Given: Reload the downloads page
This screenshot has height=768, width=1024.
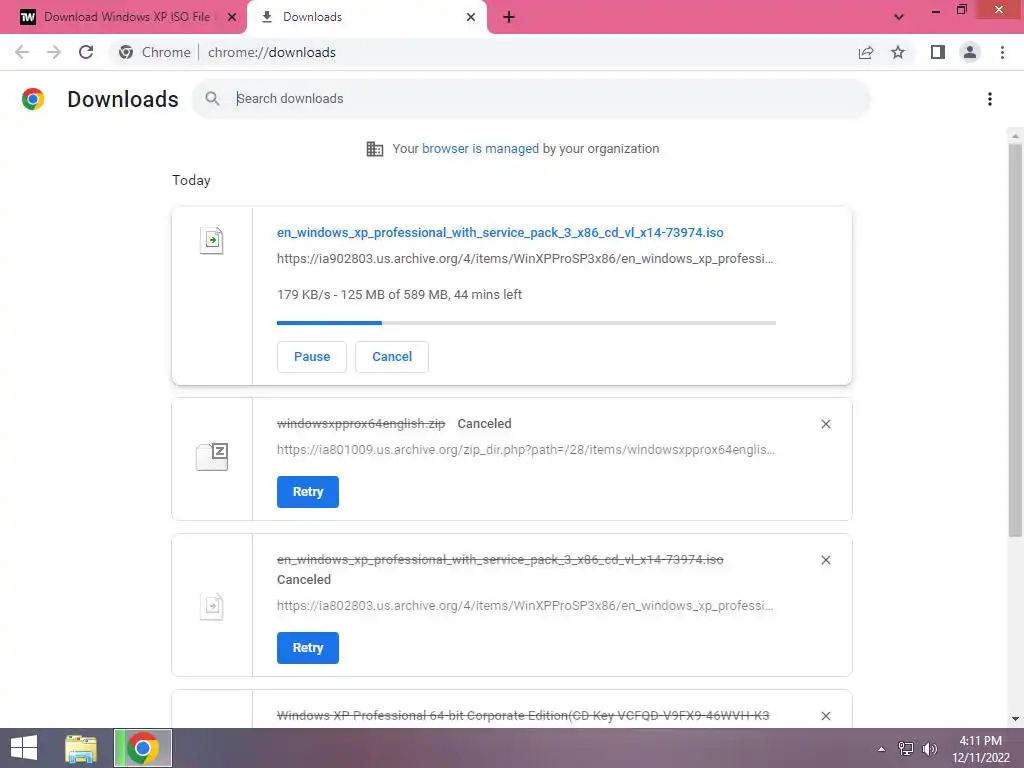Looking at the screenshot, I should [x=86, y=52].
